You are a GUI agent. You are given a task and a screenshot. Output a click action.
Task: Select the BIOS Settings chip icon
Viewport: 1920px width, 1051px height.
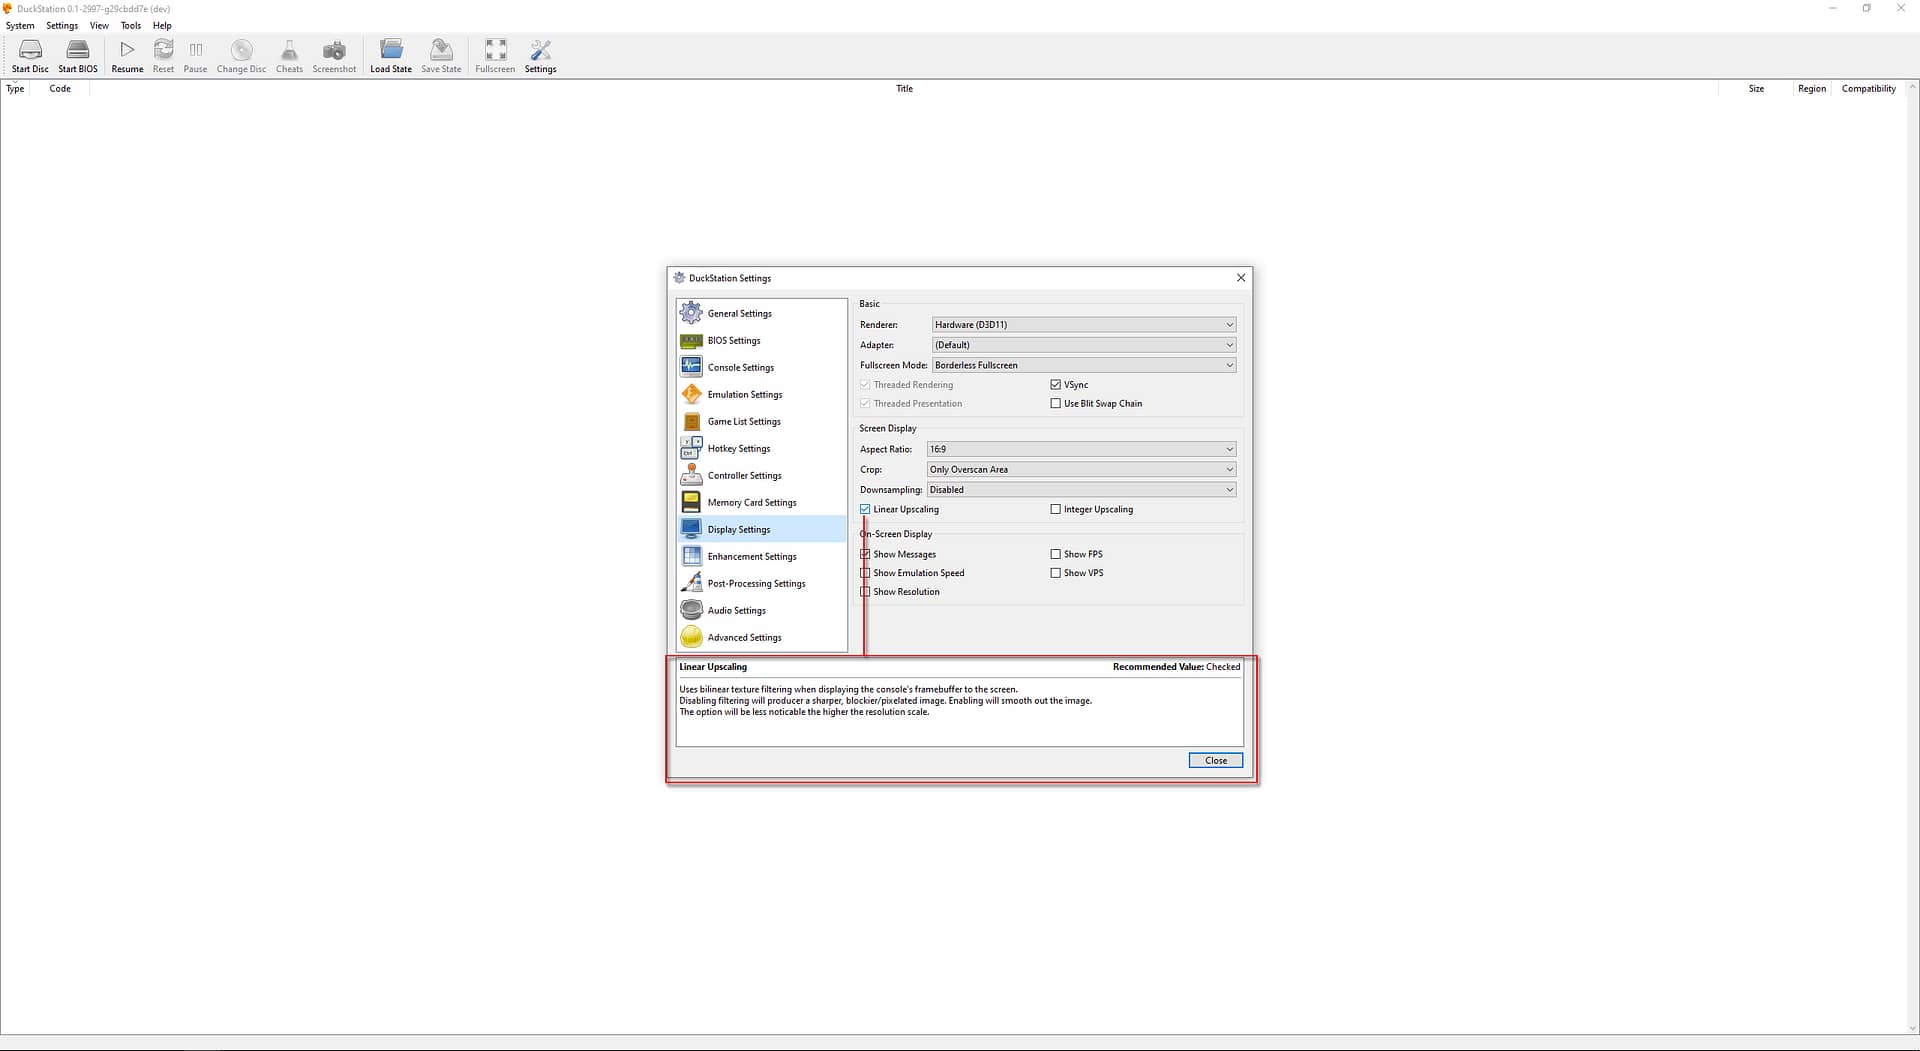[x=691, y=340]
